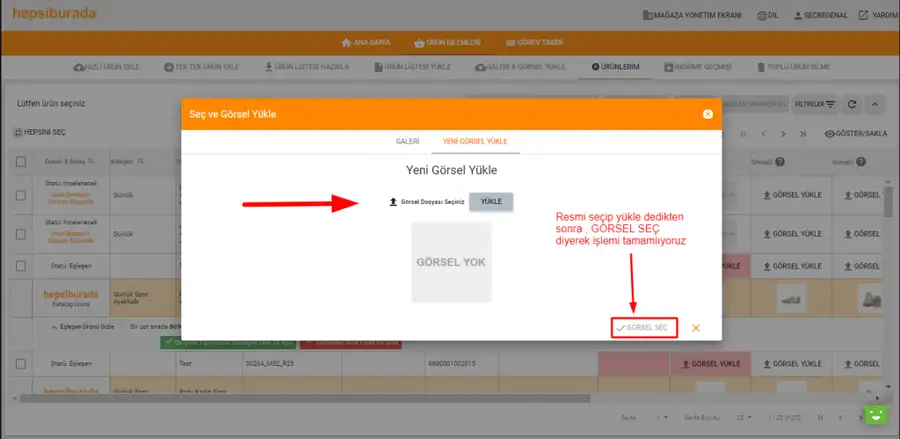Open the MAĞAZA YÖNETİM EKRANI menu
The height and width of the screenshot is (439, 900).
692,15
